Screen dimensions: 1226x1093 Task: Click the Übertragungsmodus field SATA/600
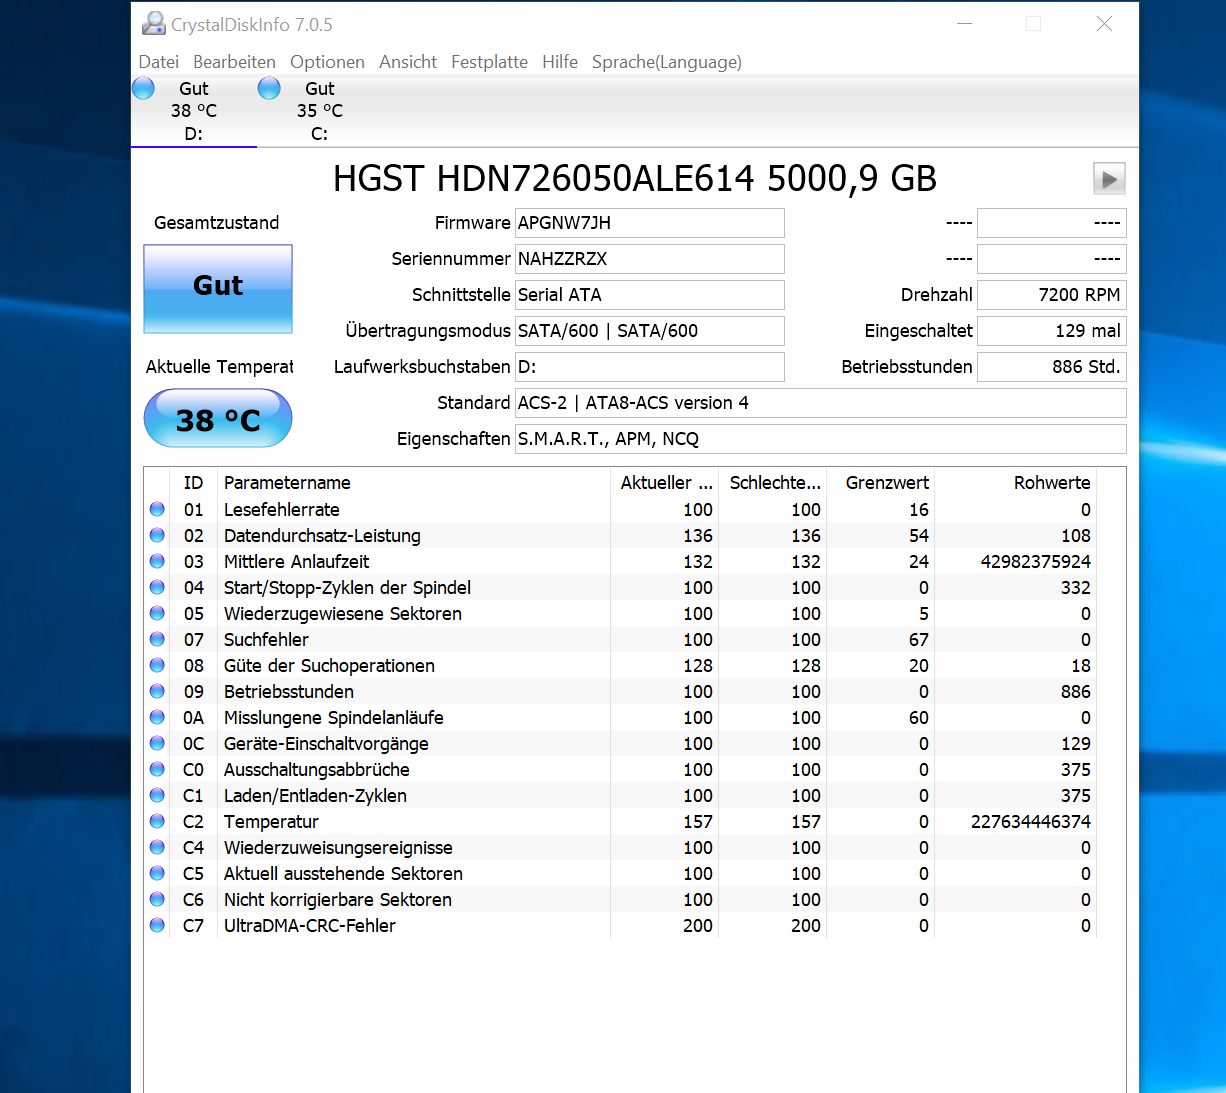pos(650,331)
